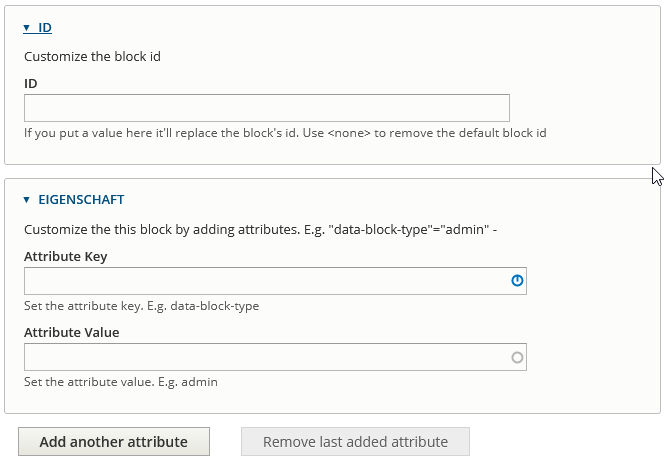Click the 'Set the attribute value' hint
The width and height of the screenshot is (671, 459).
tap(121, 382)
